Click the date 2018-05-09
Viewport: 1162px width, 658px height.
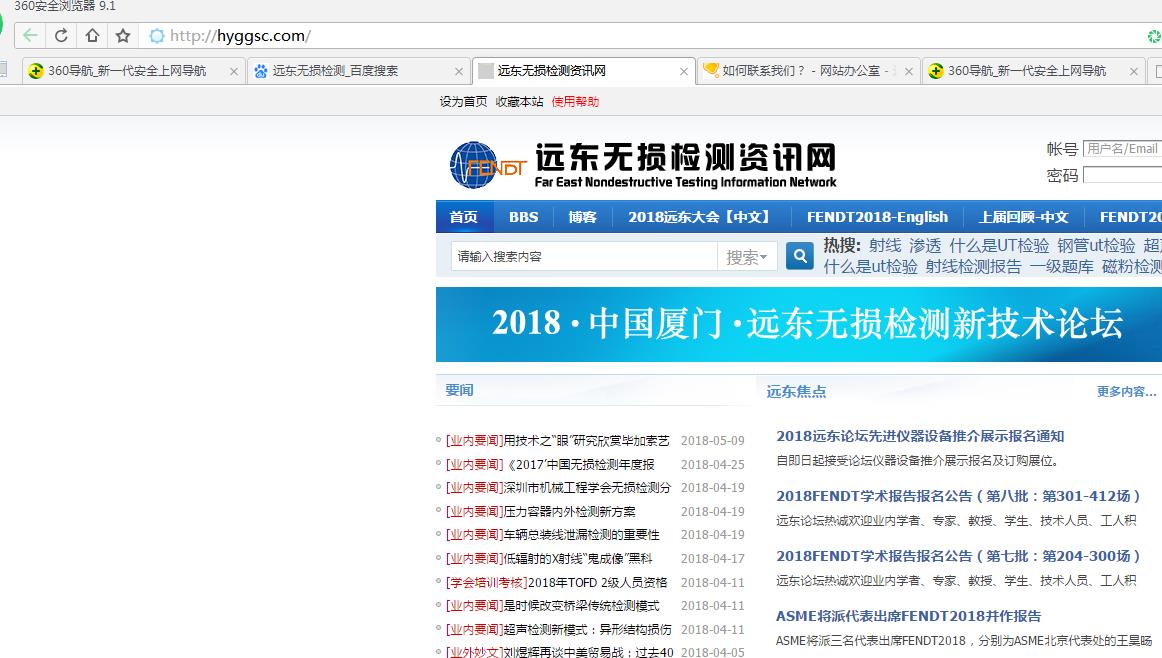(x=712, y=441)
